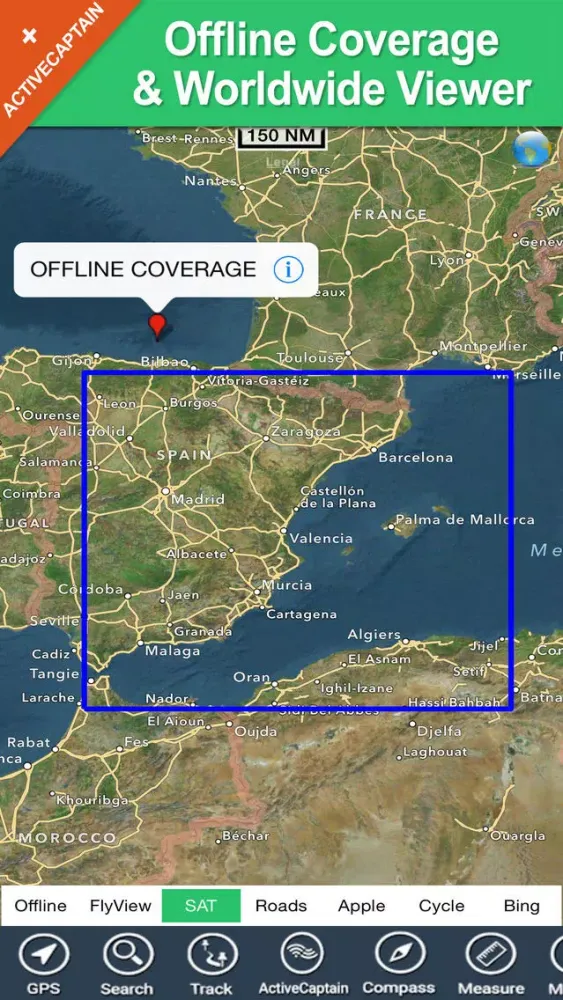Click the Cartagena city label
This screenshot has width=563, height=1000.
click(301, 615)
